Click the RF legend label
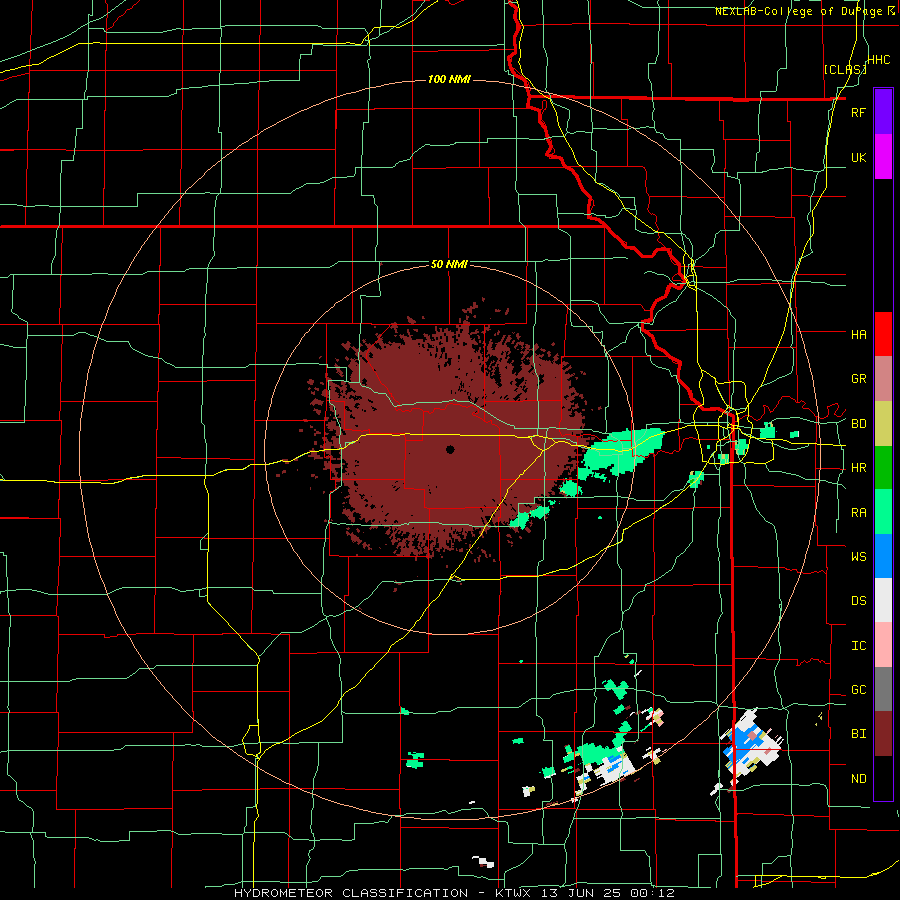Screen dimensions: 900x900 tap(858, 112)
